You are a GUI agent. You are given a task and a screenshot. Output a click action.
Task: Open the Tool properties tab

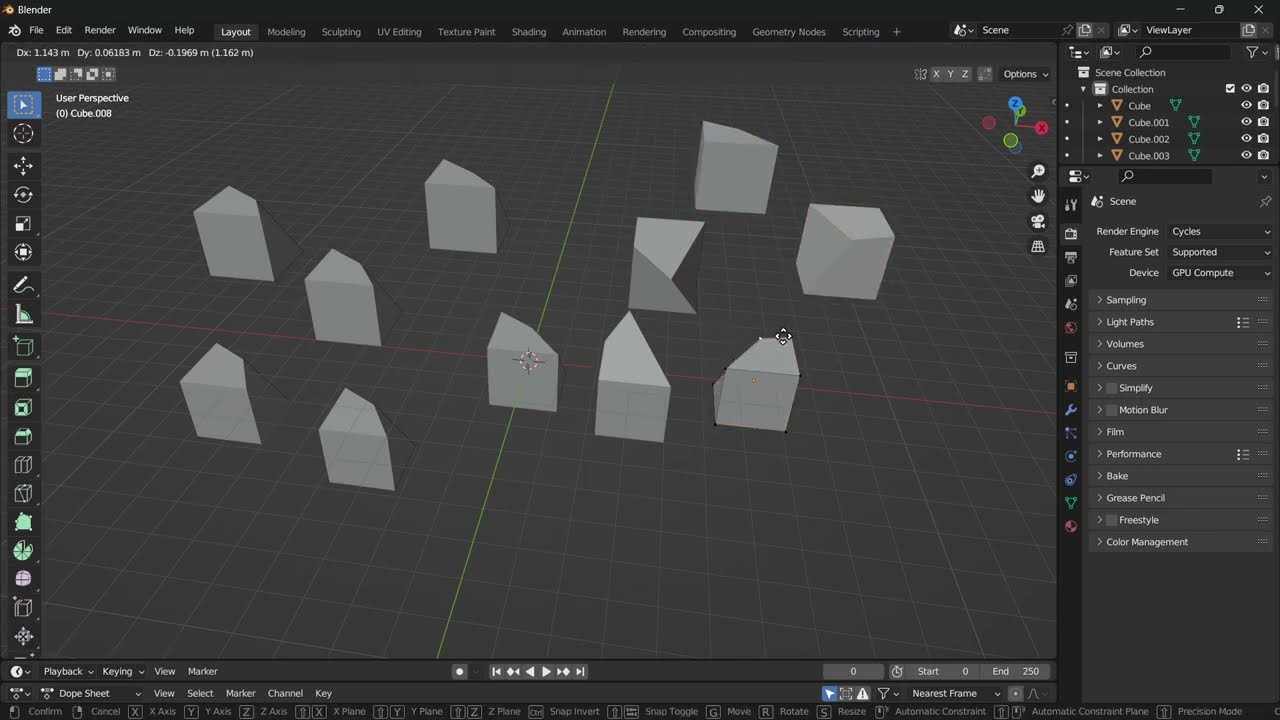[1071, 204]
